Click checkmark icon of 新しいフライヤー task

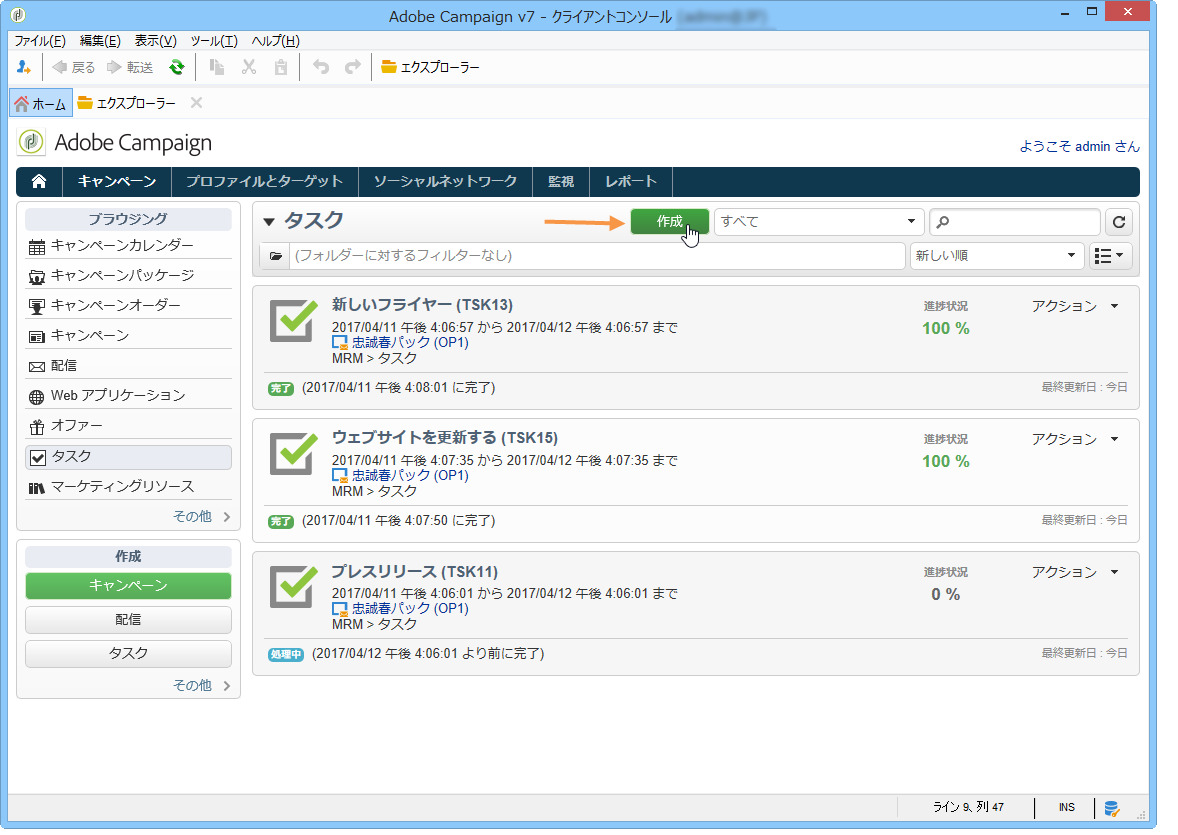point(293,321)
